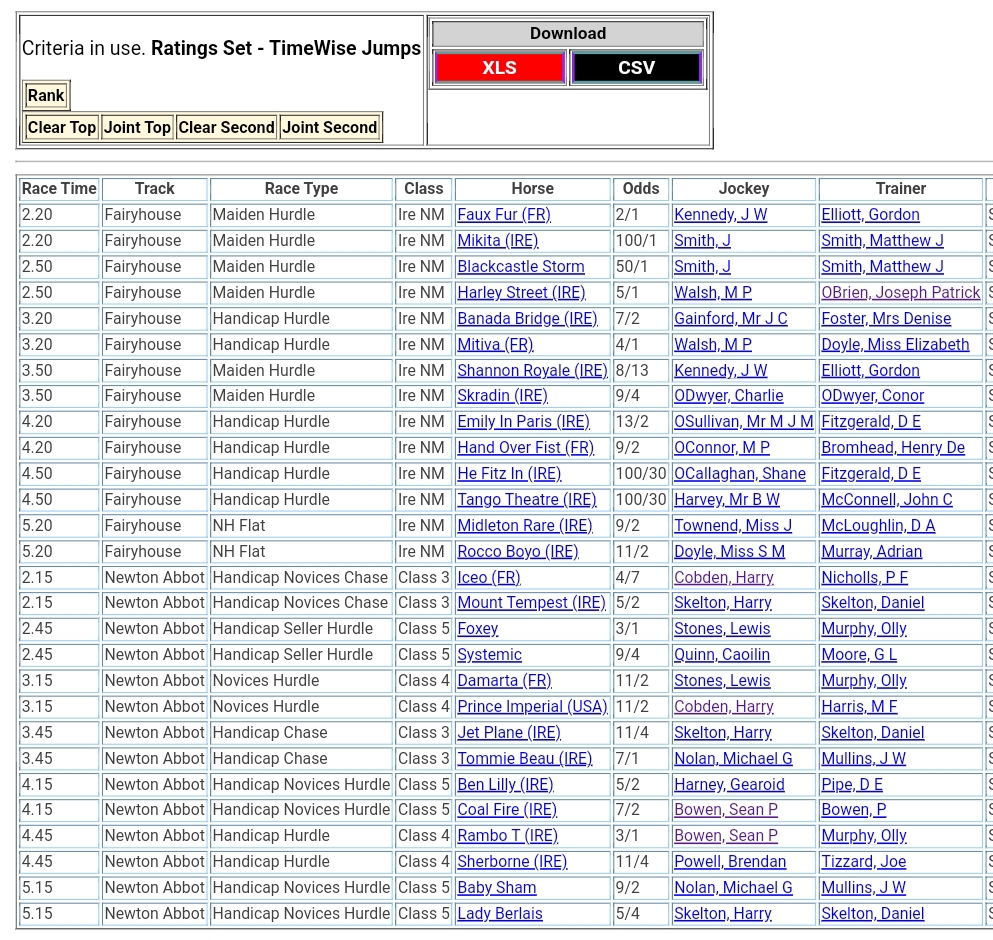Download ratings as XLS file
Viewport: 993px width, 940px height.
pyautogui.click(x=499, y=68)
